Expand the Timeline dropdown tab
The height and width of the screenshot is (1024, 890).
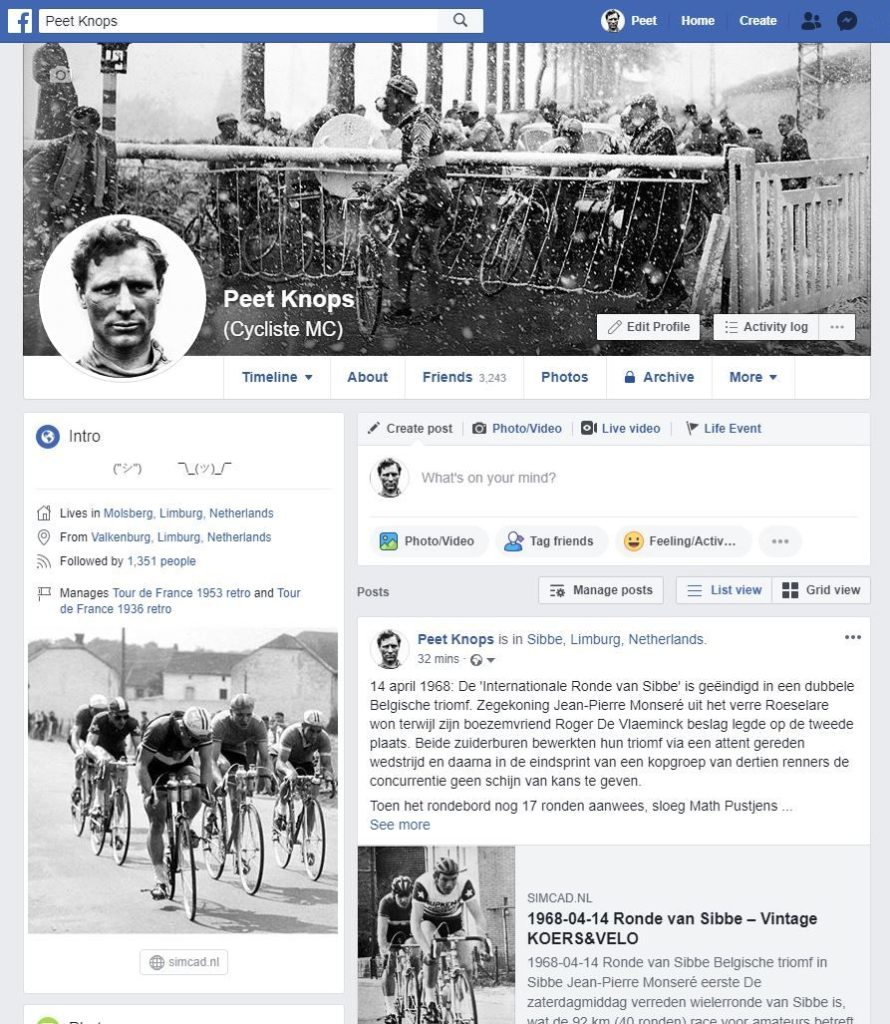pyautogui.click(x=277, y=377)
